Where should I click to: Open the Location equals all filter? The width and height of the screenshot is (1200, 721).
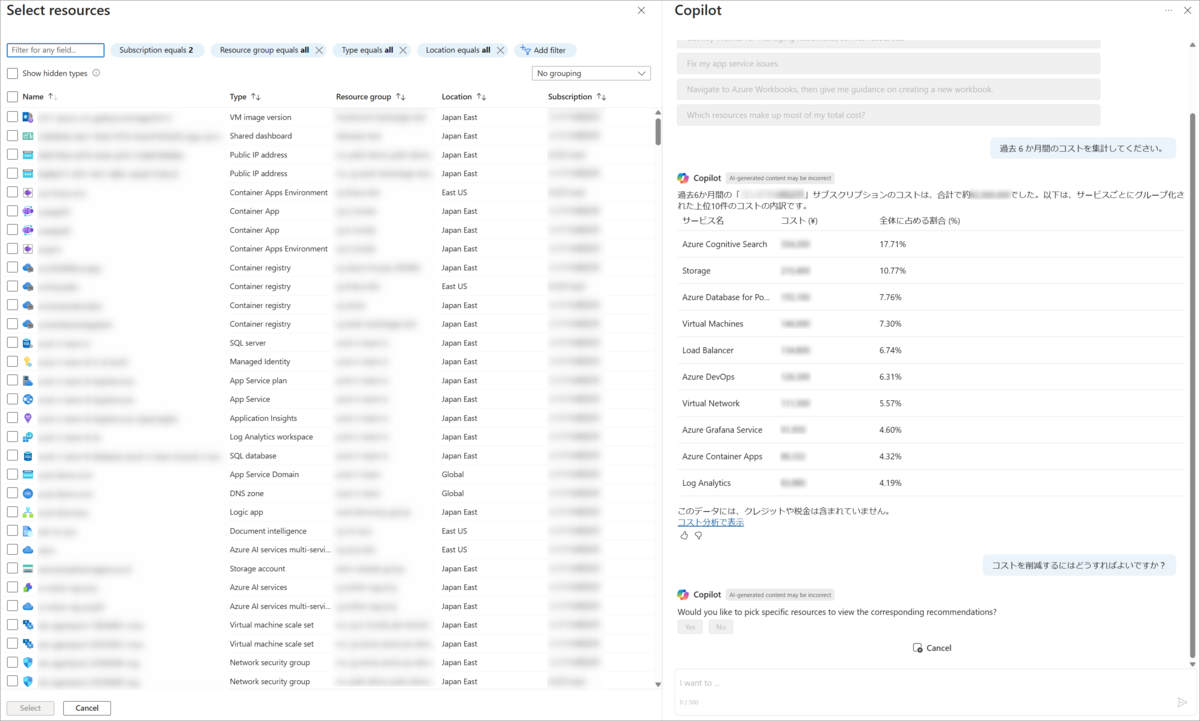click(x=457, y=50)
